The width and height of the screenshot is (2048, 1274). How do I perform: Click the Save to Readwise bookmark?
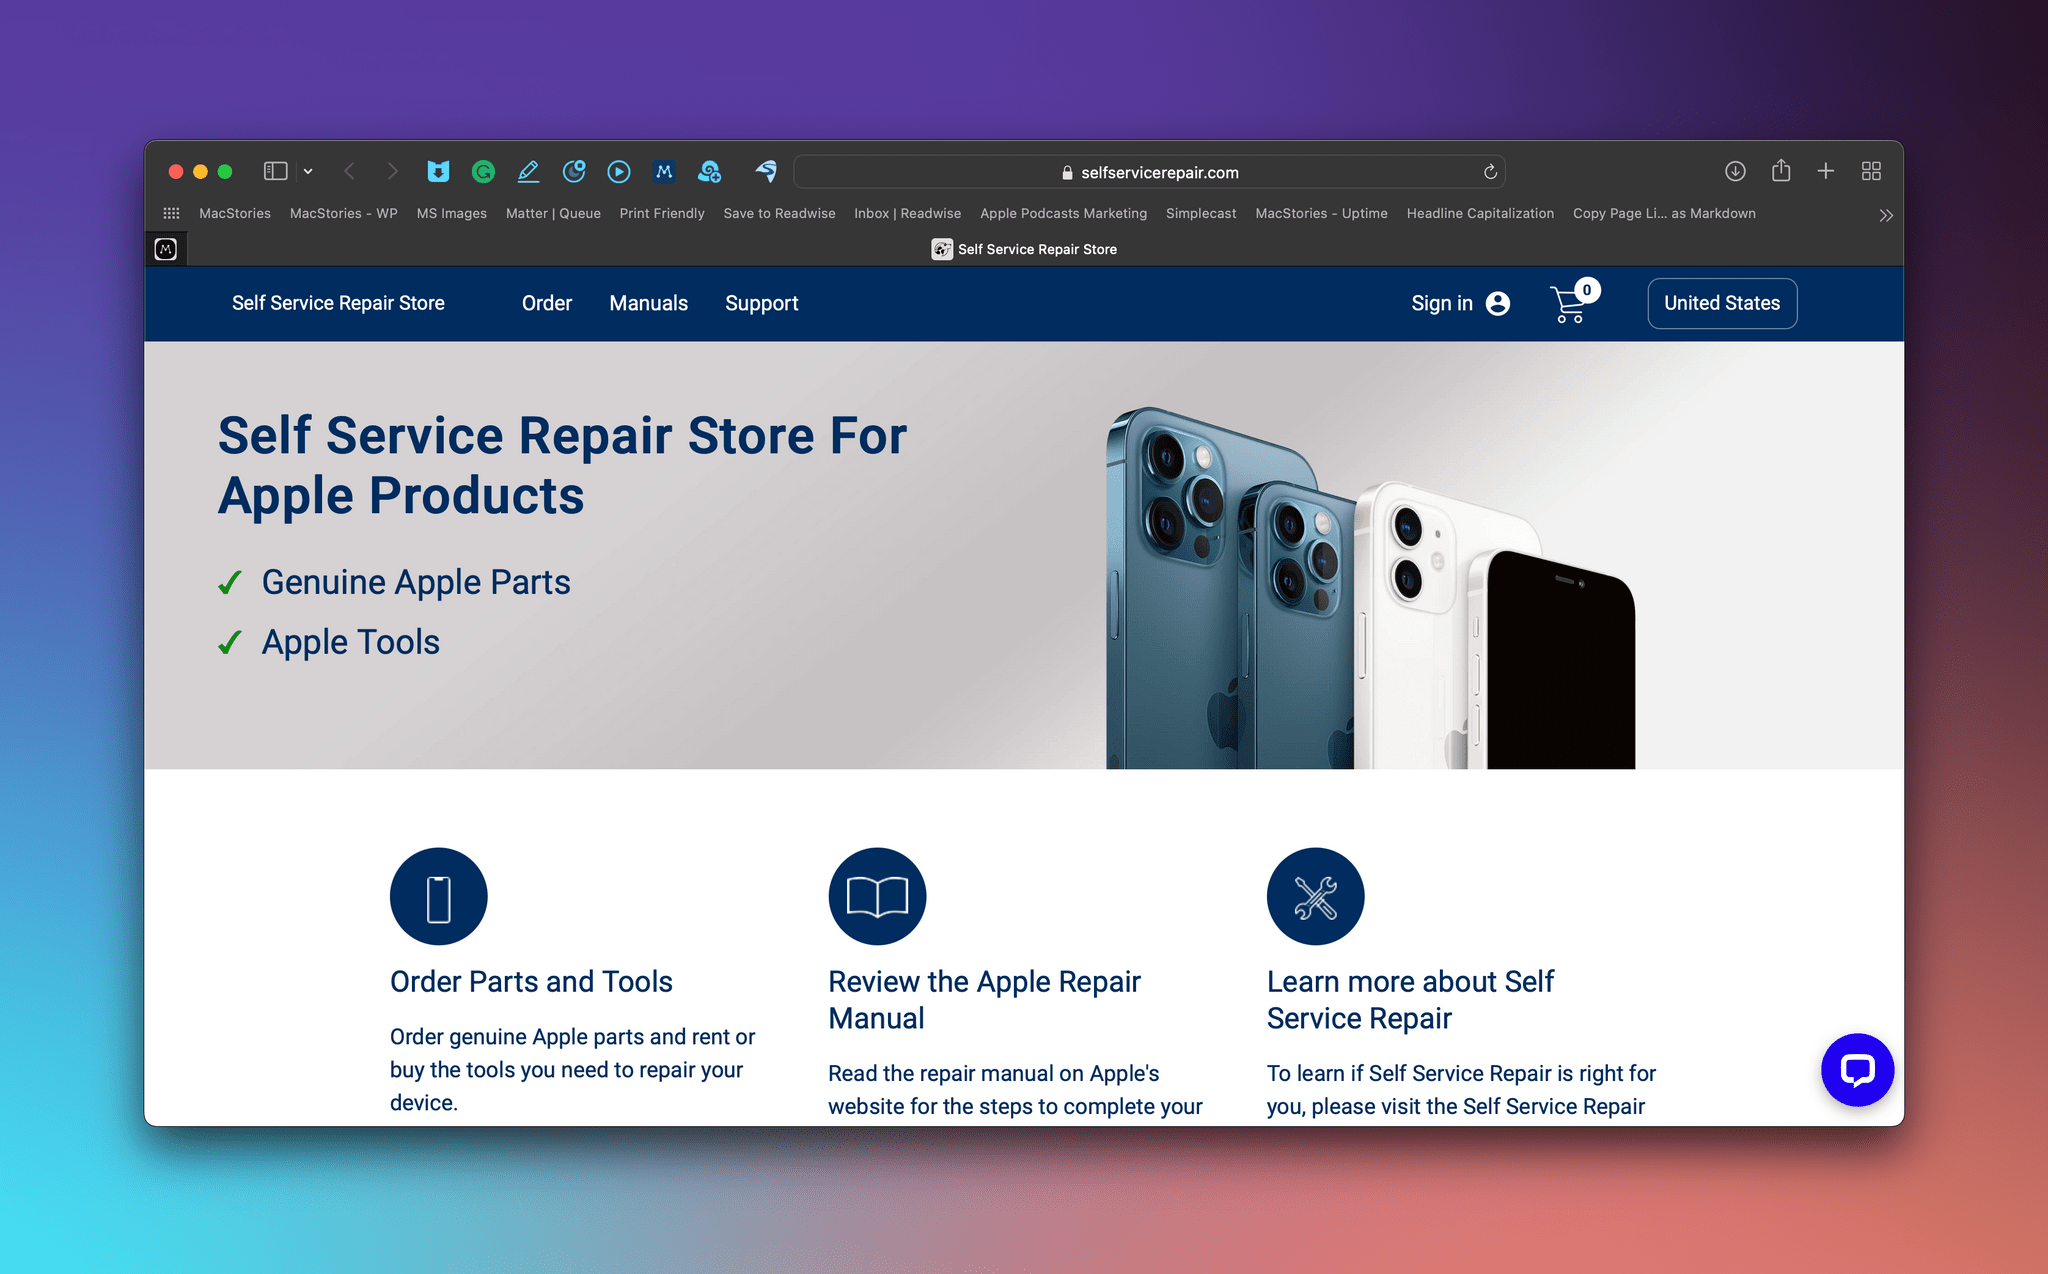779,213
